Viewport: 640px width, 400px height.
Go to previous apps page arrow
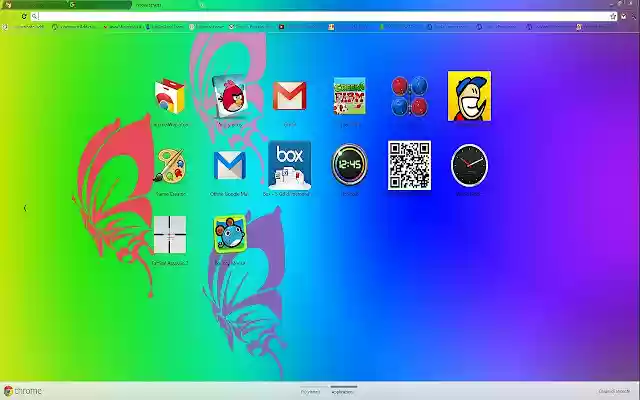coord(25,209)
